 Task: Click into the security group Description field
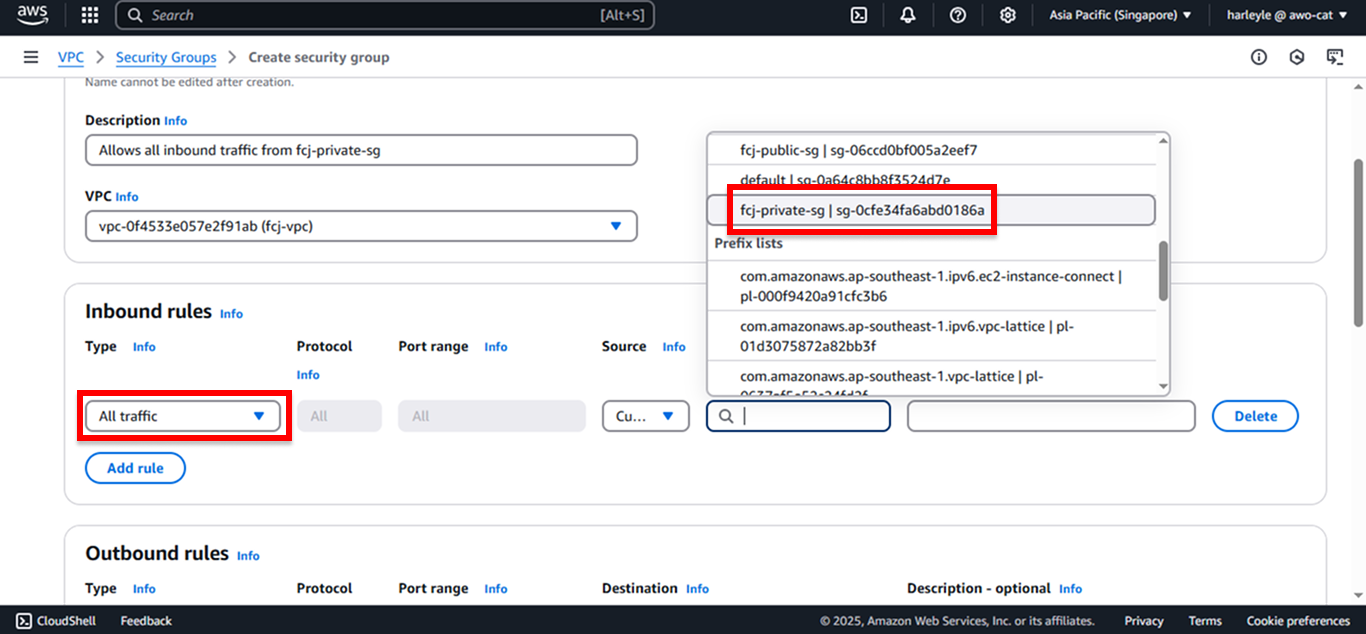coord(361,150)
